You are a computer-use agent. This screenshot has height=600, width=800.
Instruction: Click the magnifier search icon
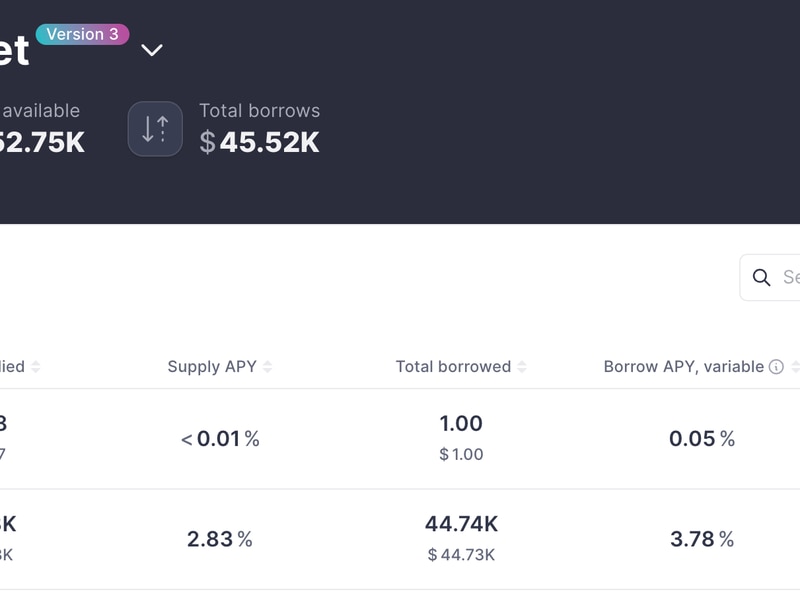pos(762,277)
